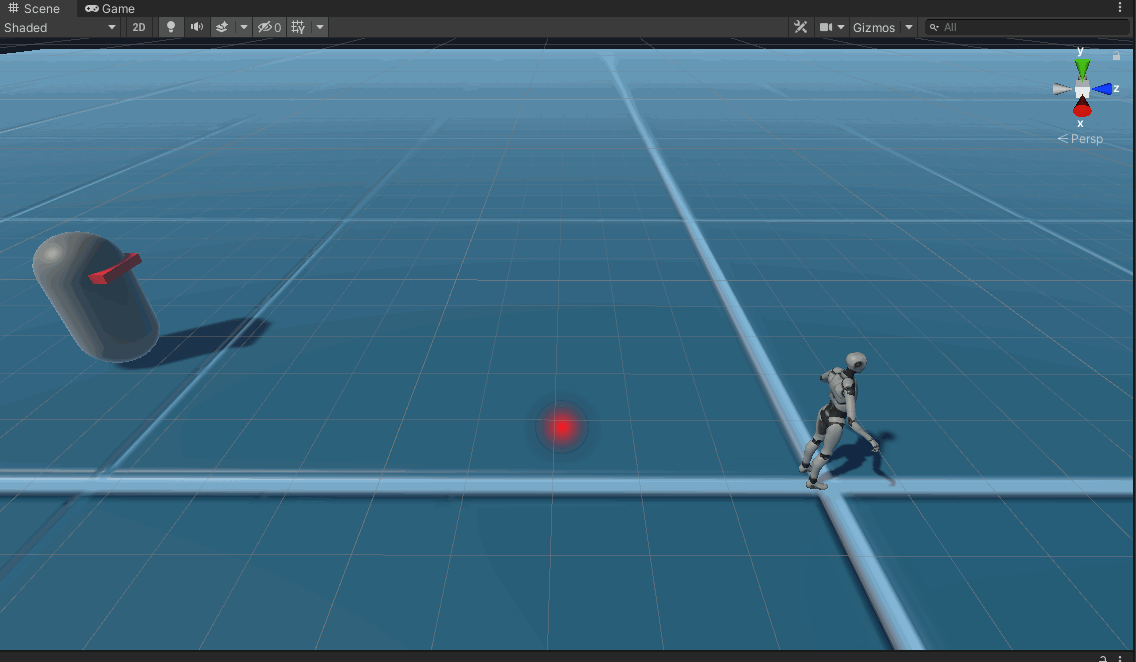This screenshot has height=662, width=1136.
Task: Open the effects options dropdown arrow
Action: (x=243, y=28)
